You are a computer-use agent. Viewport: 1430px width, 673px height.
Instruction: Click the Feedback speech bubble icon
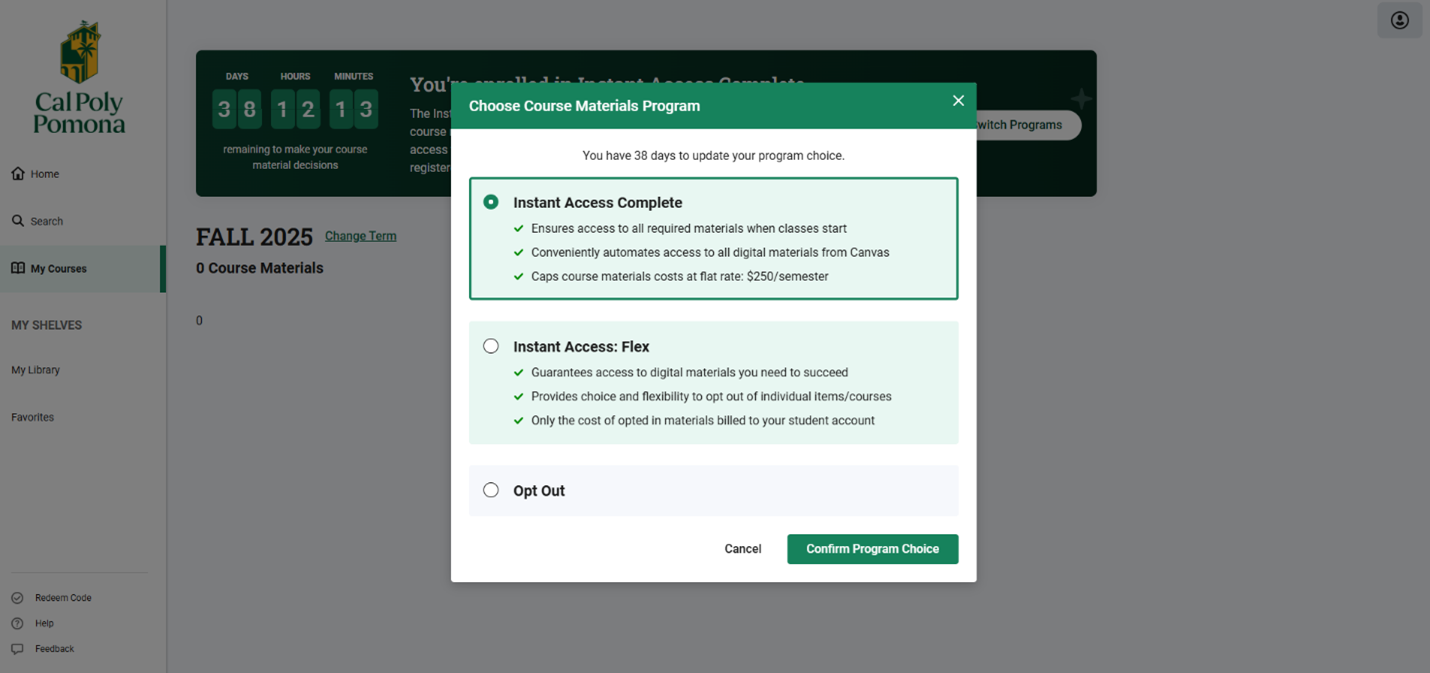(x=17, y=648)
